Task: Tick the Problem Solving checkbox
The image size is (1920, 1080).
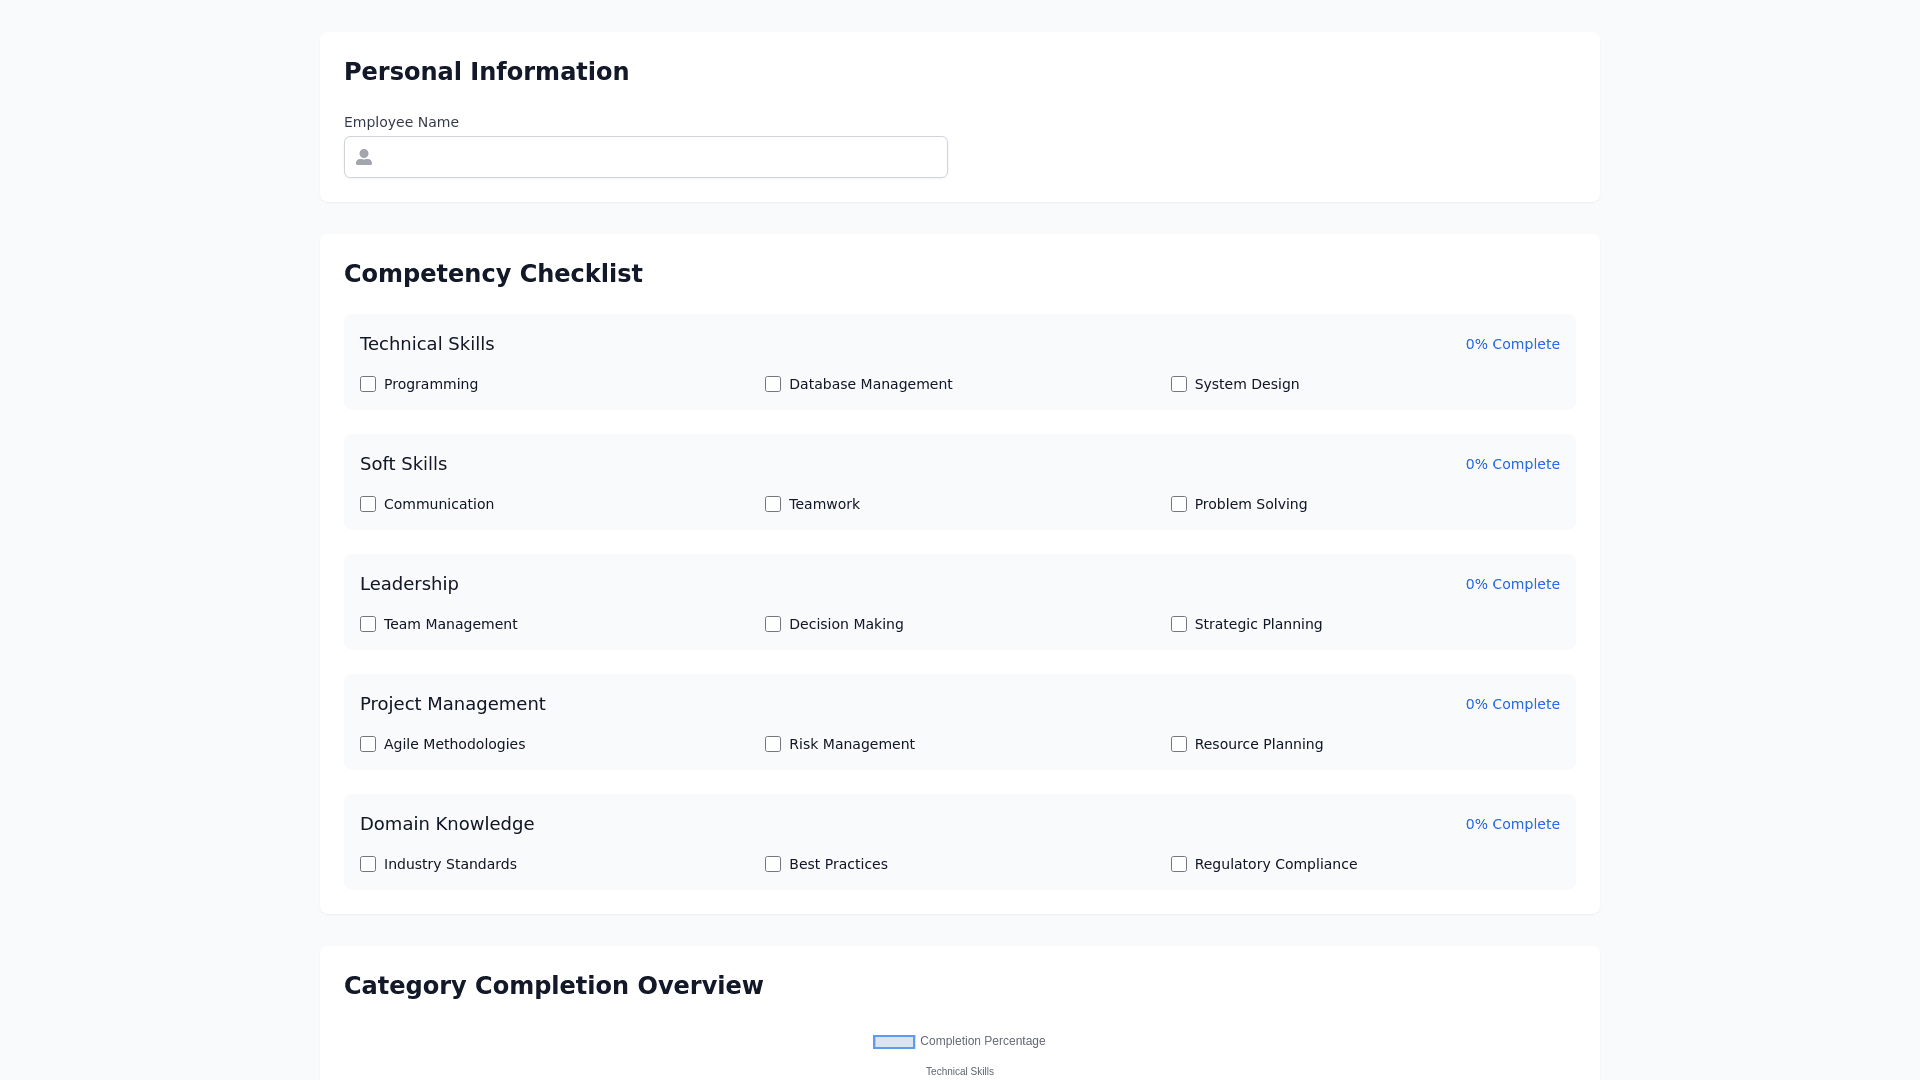Action: (x=1179, y=504)
